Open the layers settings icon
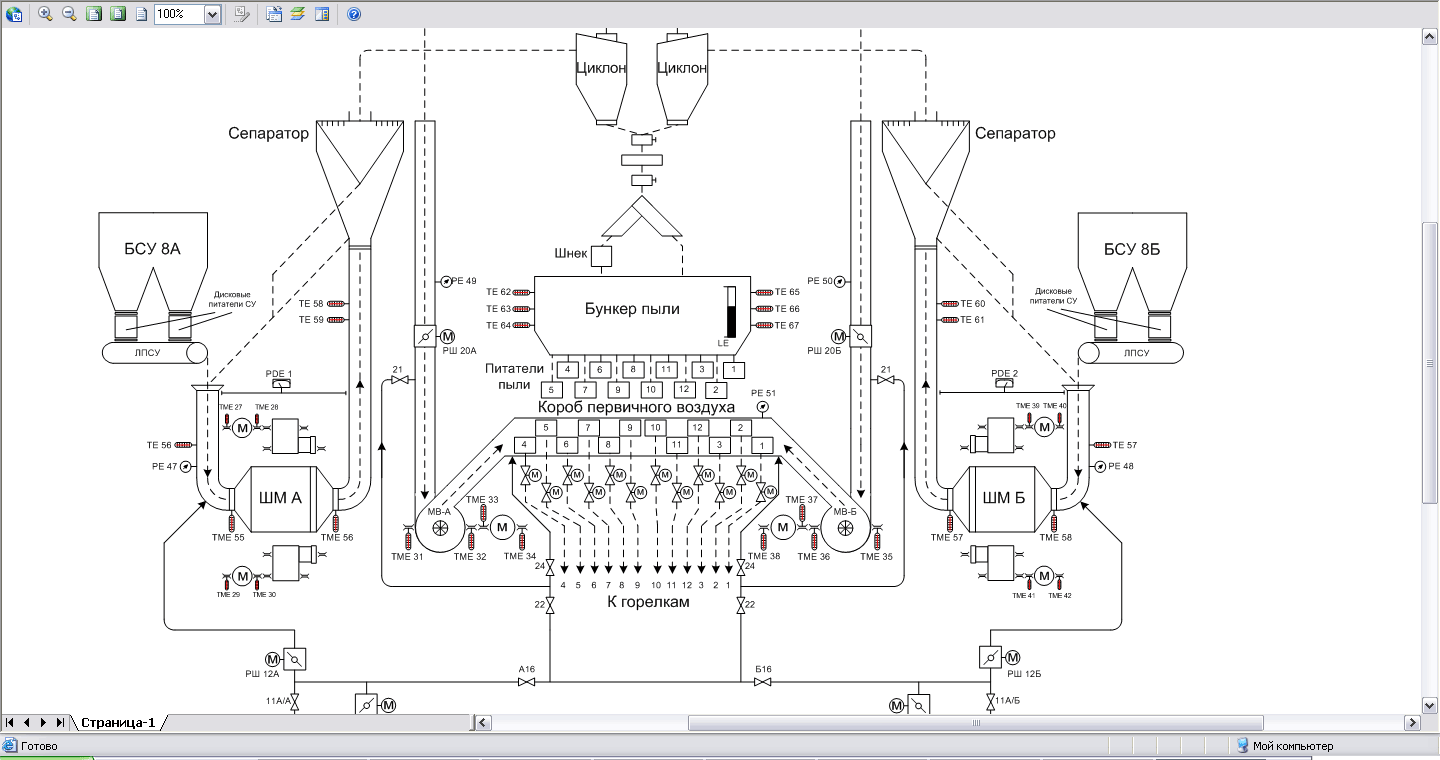This screenshot has width=1440, height=760. pyautogui.click(x=298, y=14)
